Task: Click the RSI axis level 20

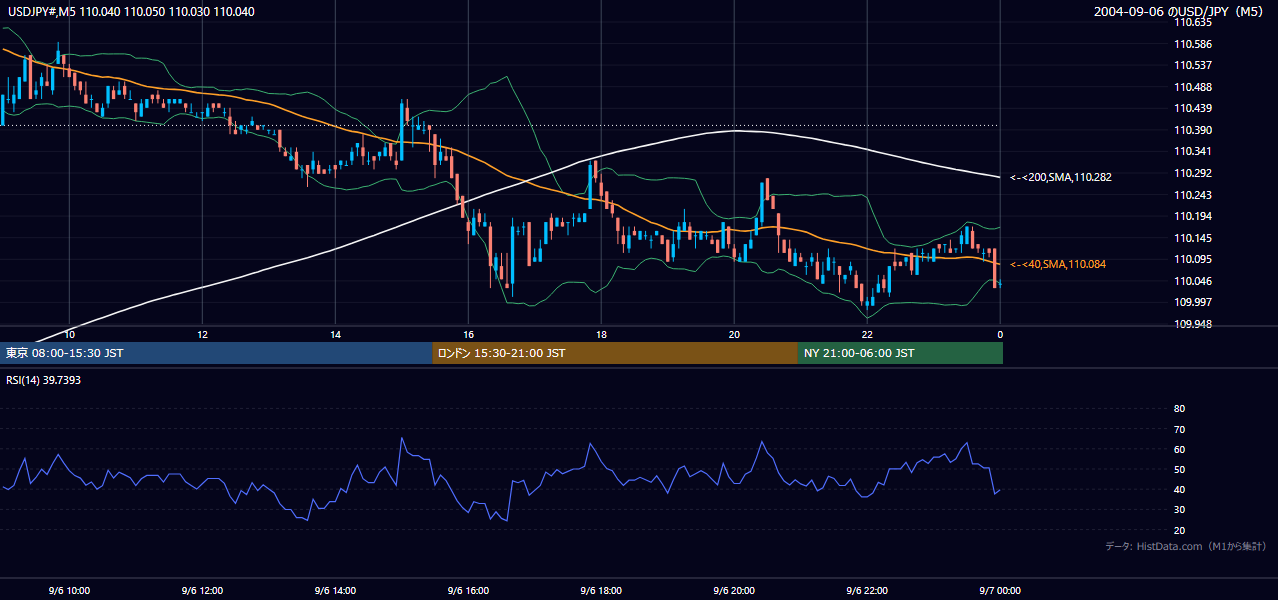Action: (1179, 530)
